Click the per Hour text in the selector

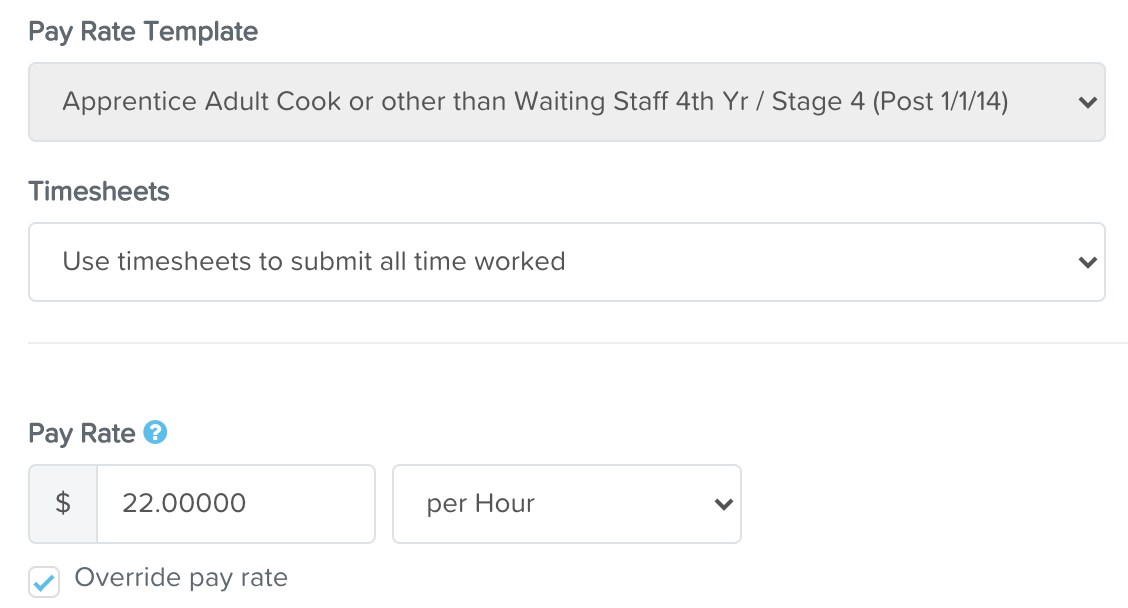pos(480,504)
